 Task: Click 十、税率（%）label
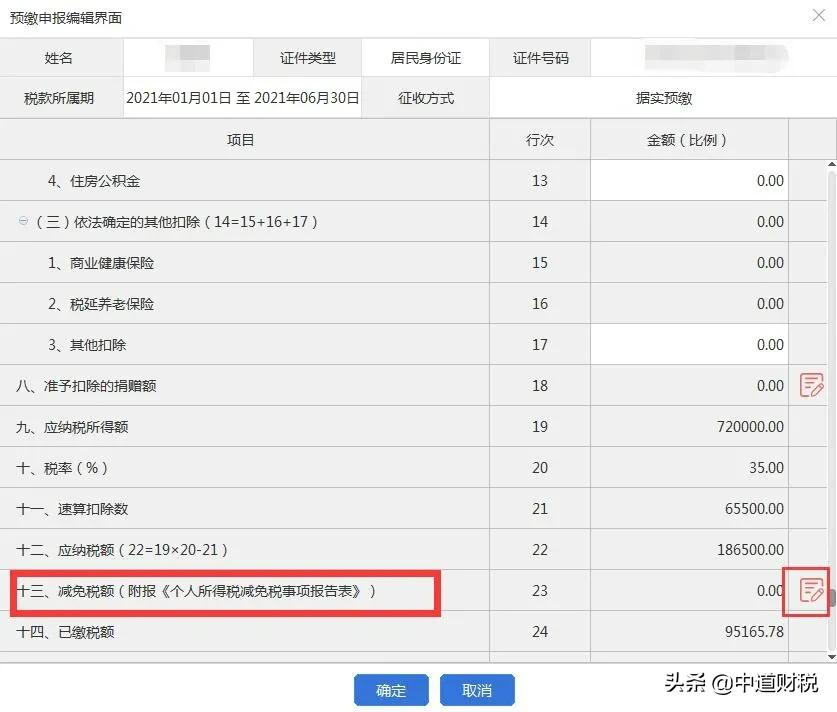(x=62, y=468)
